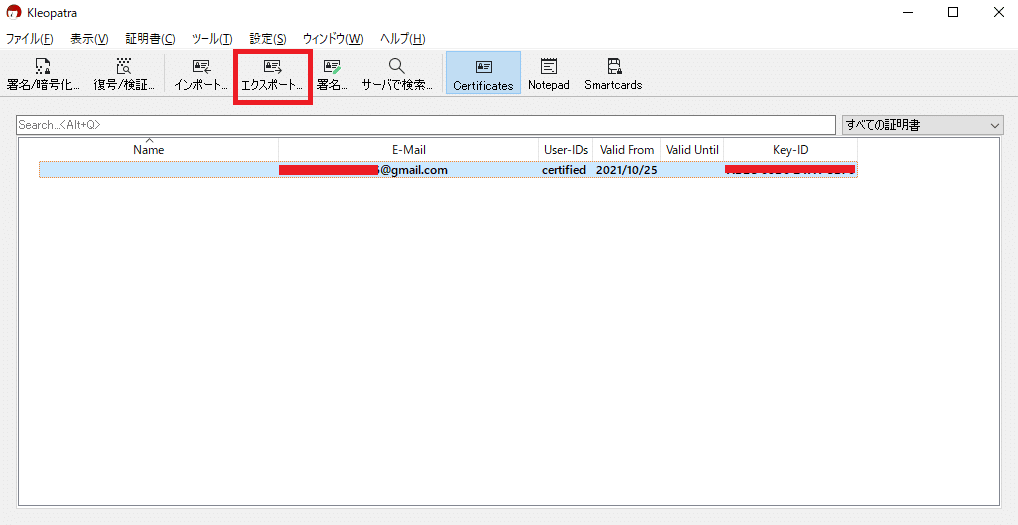Open the Smartcards view
1018x525 pixels.
[x=613, y=73]
